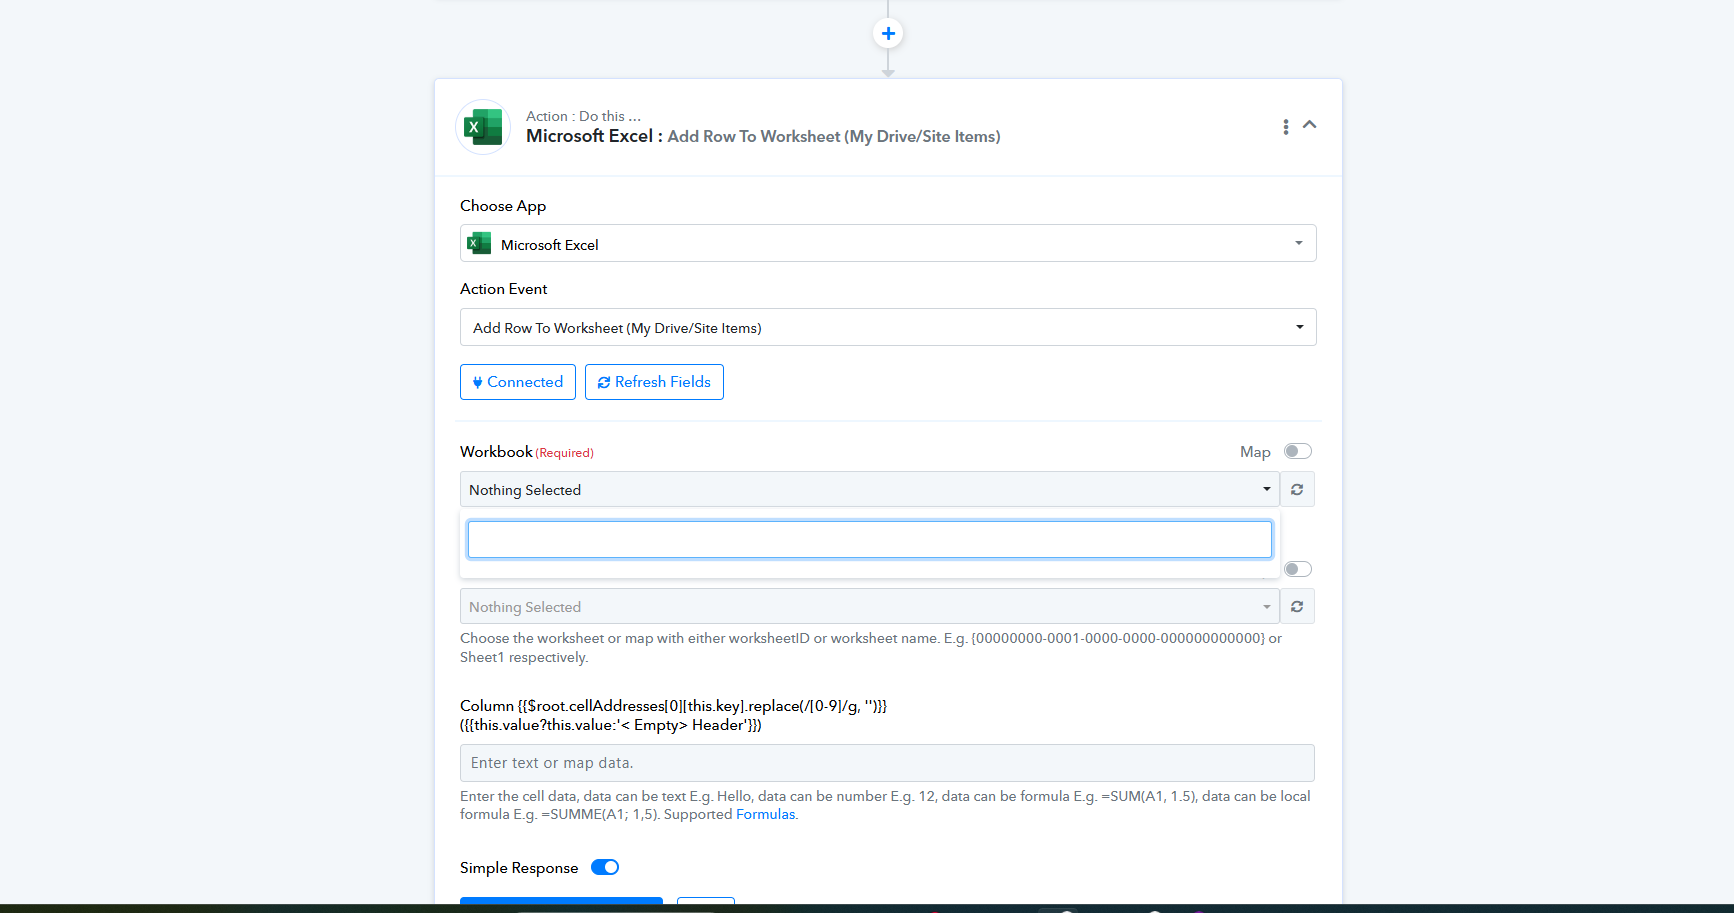
Task: Open the Workbook Nothing Selected dropdown
Action: [870, 489]
